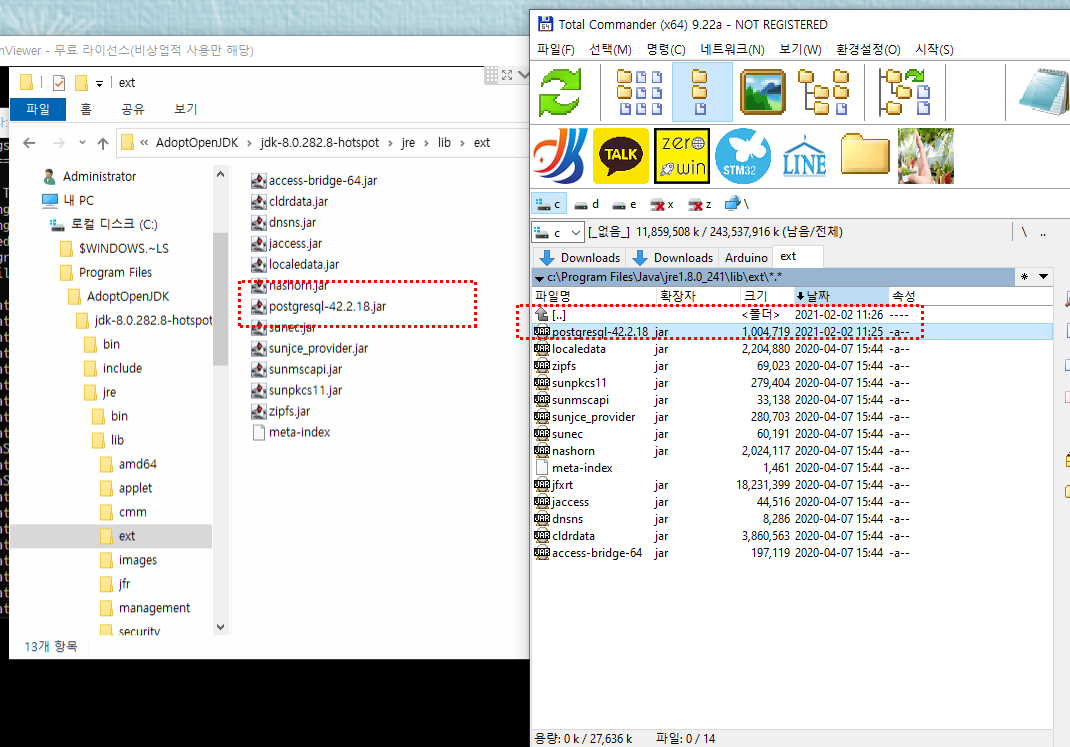Open the recent locations chevron in Explorer
Image resolution: width=1070 pixels, height=747 pixels.
pyautogui.click(x=82, y=143)
